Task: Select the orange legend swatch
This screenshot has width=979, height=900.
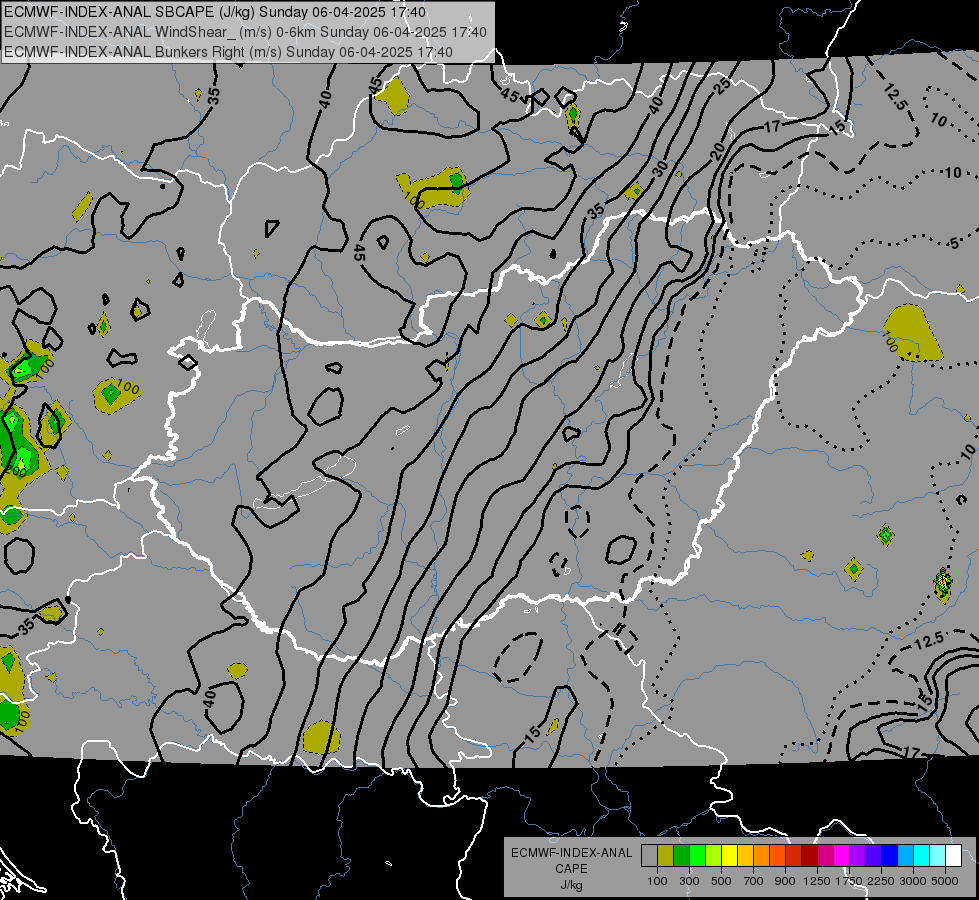Action: click(x=761, y=855)
